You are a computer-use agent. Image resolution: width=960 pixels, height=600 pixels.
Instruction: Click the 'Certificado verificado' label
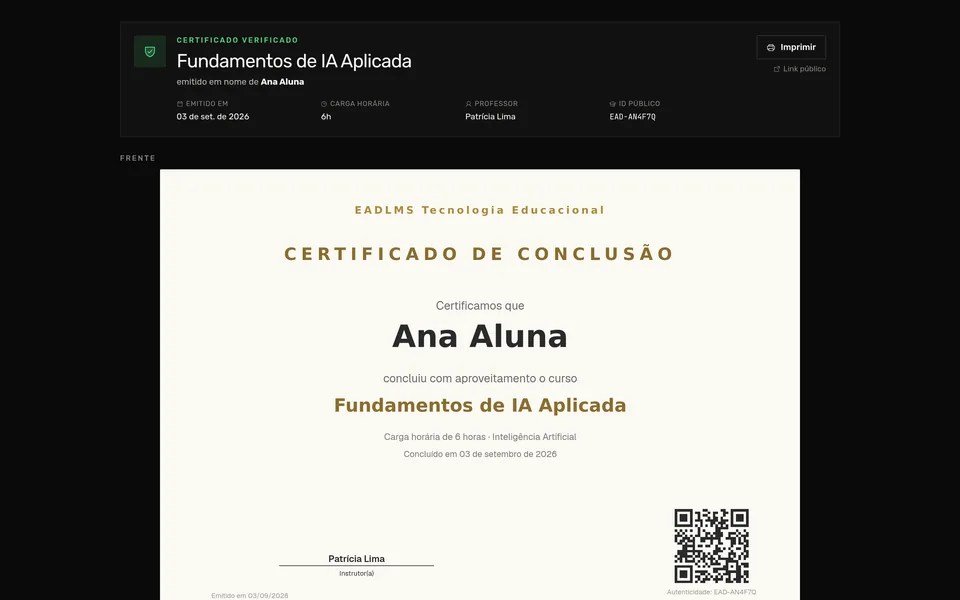238,40
